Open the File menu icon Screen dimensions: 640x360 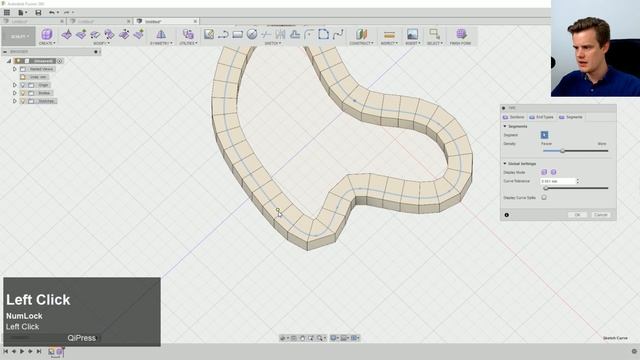tap(22, 13)
